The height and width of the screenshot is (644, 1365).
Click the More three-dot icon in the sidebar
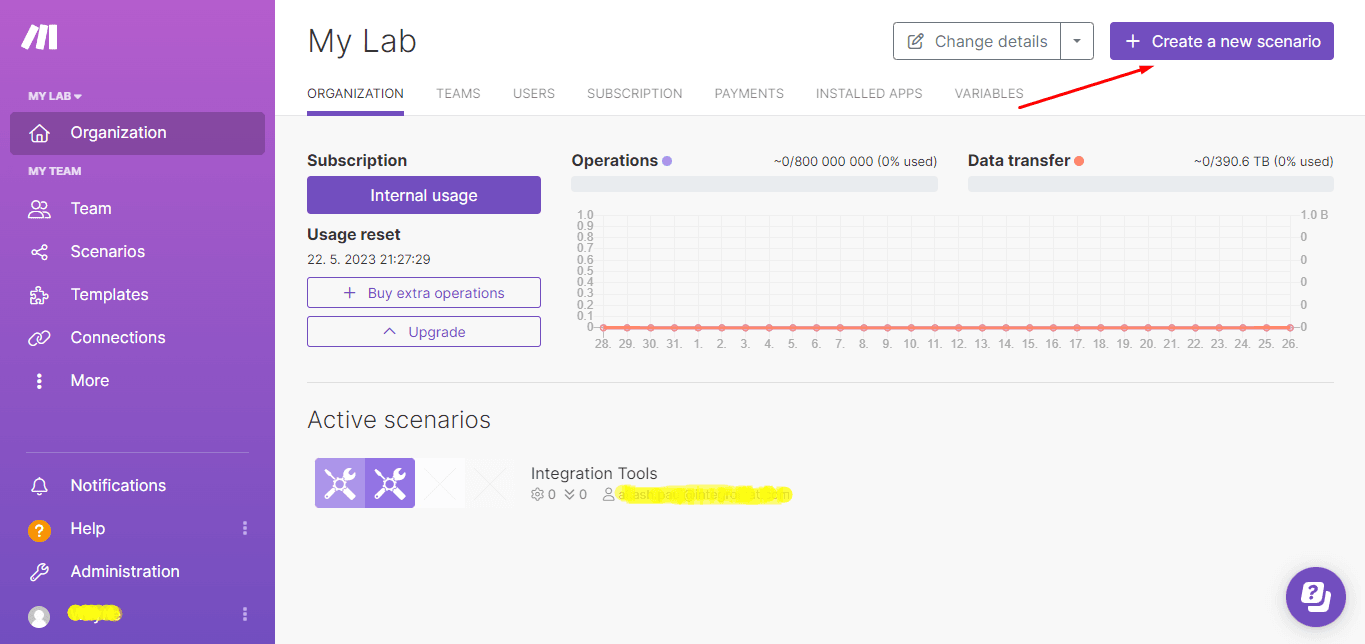pos(40,380)
